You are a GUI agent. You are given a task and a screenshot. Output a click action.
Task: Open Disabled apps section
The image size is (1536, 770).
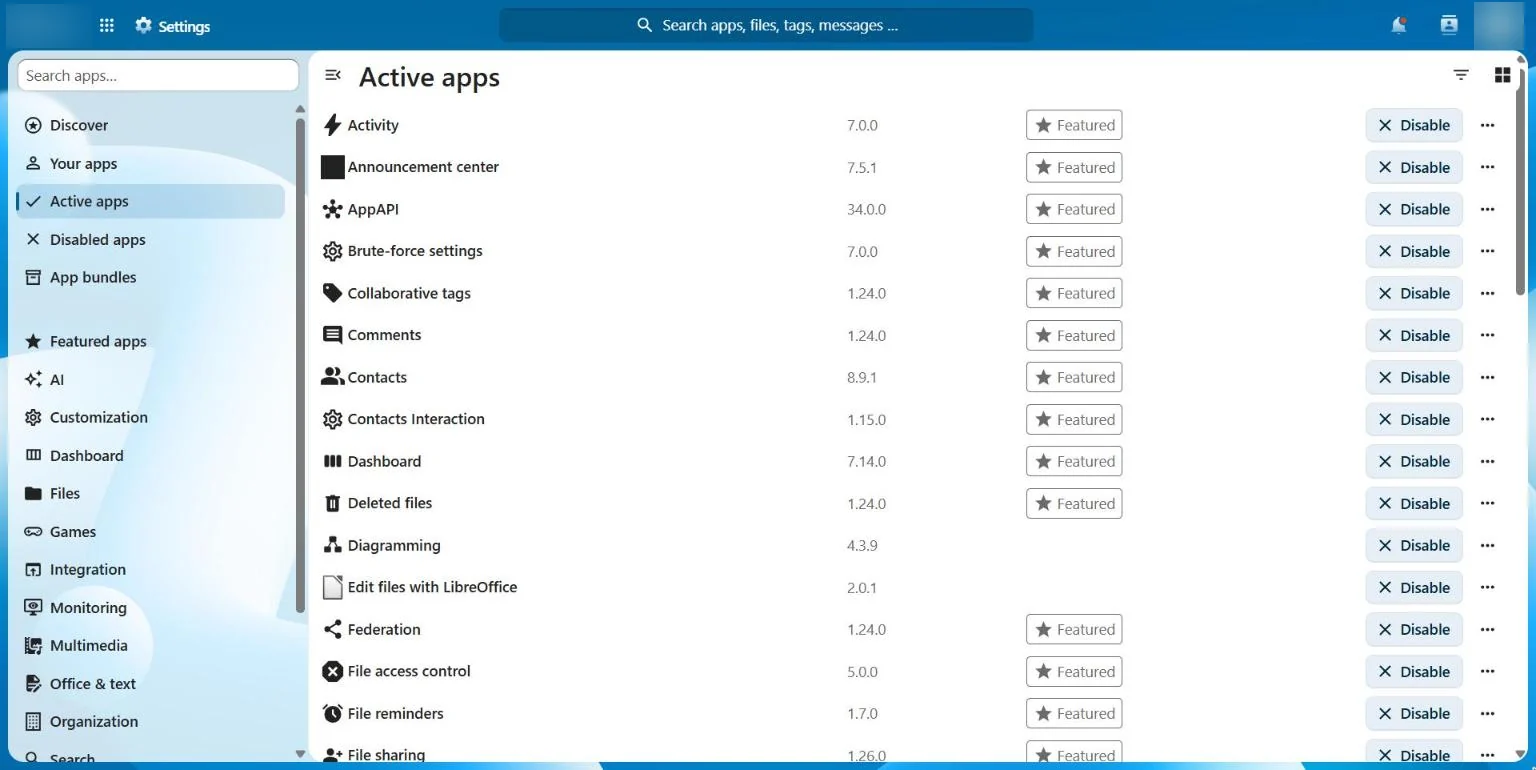click(151, 239)
